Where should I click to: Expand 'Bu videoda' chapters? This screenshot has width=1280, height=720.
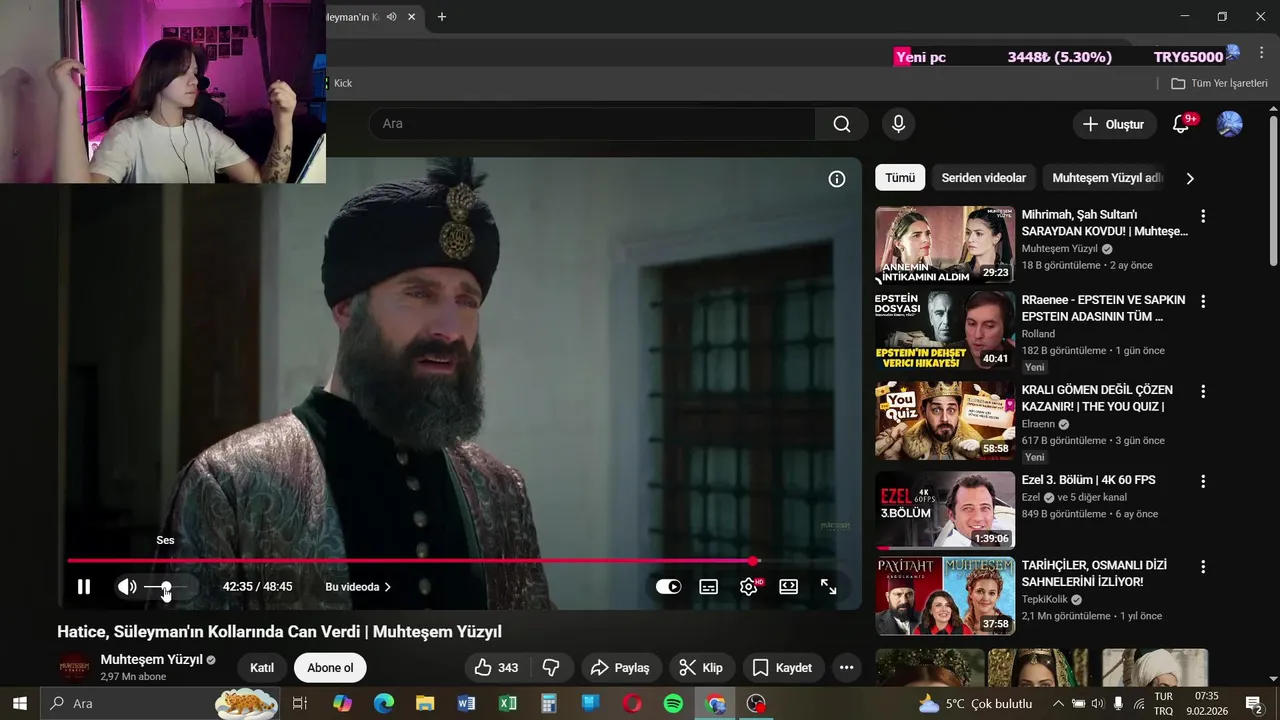pos(358,587)
